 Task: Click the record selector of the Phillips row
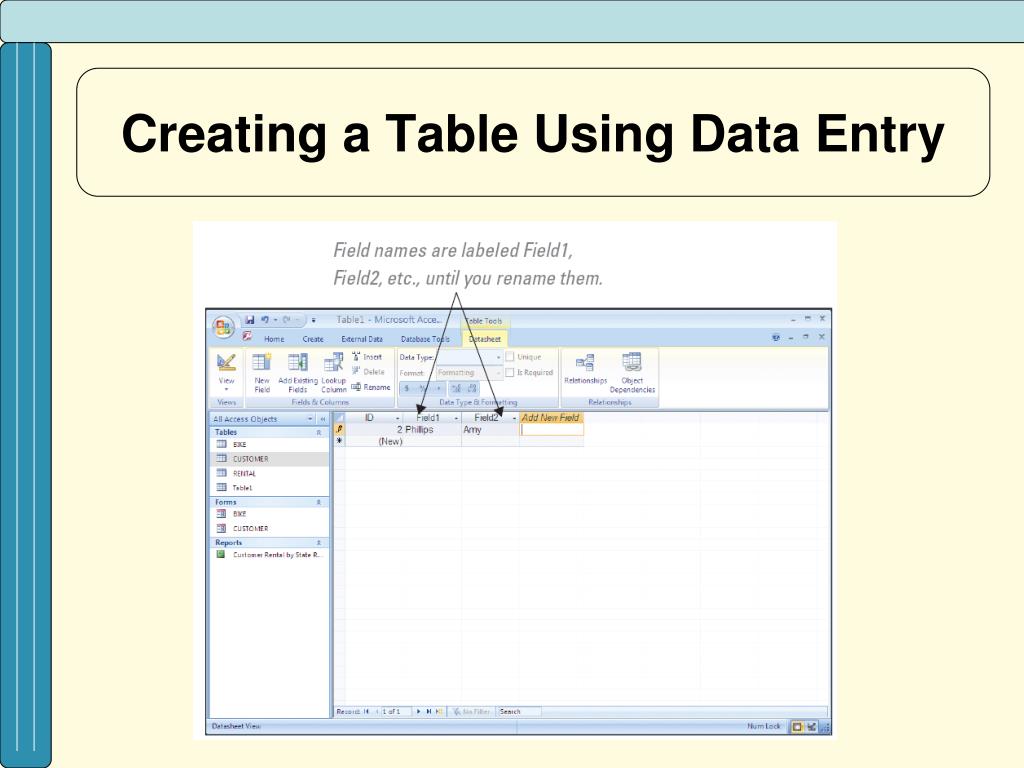(339, 430)
